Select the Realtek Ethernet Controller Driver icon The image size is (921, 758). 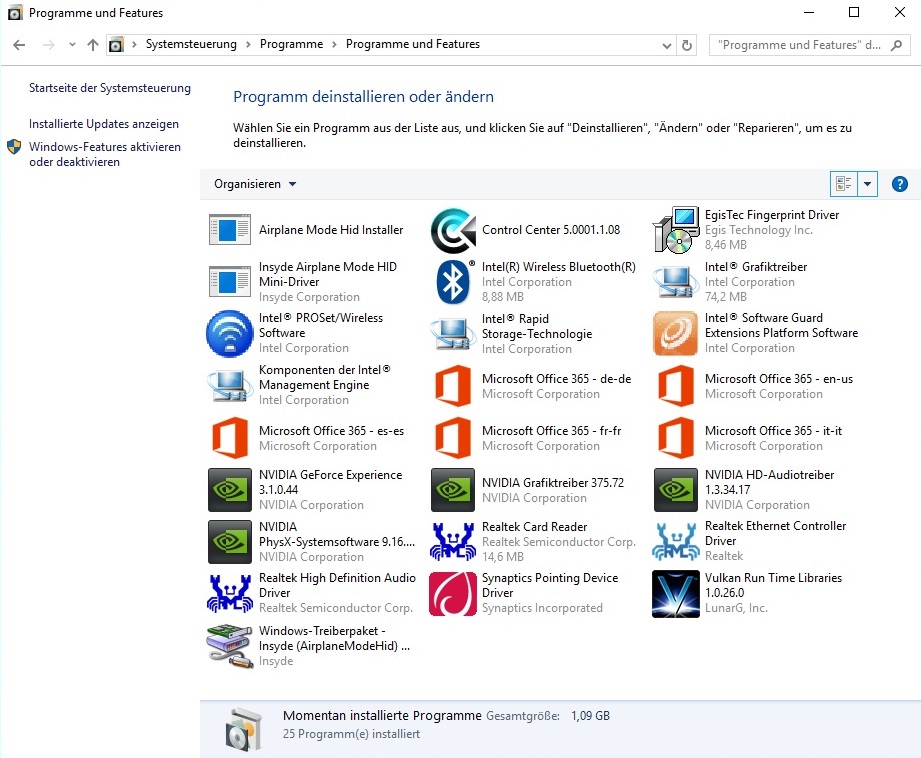click(676, 541)
